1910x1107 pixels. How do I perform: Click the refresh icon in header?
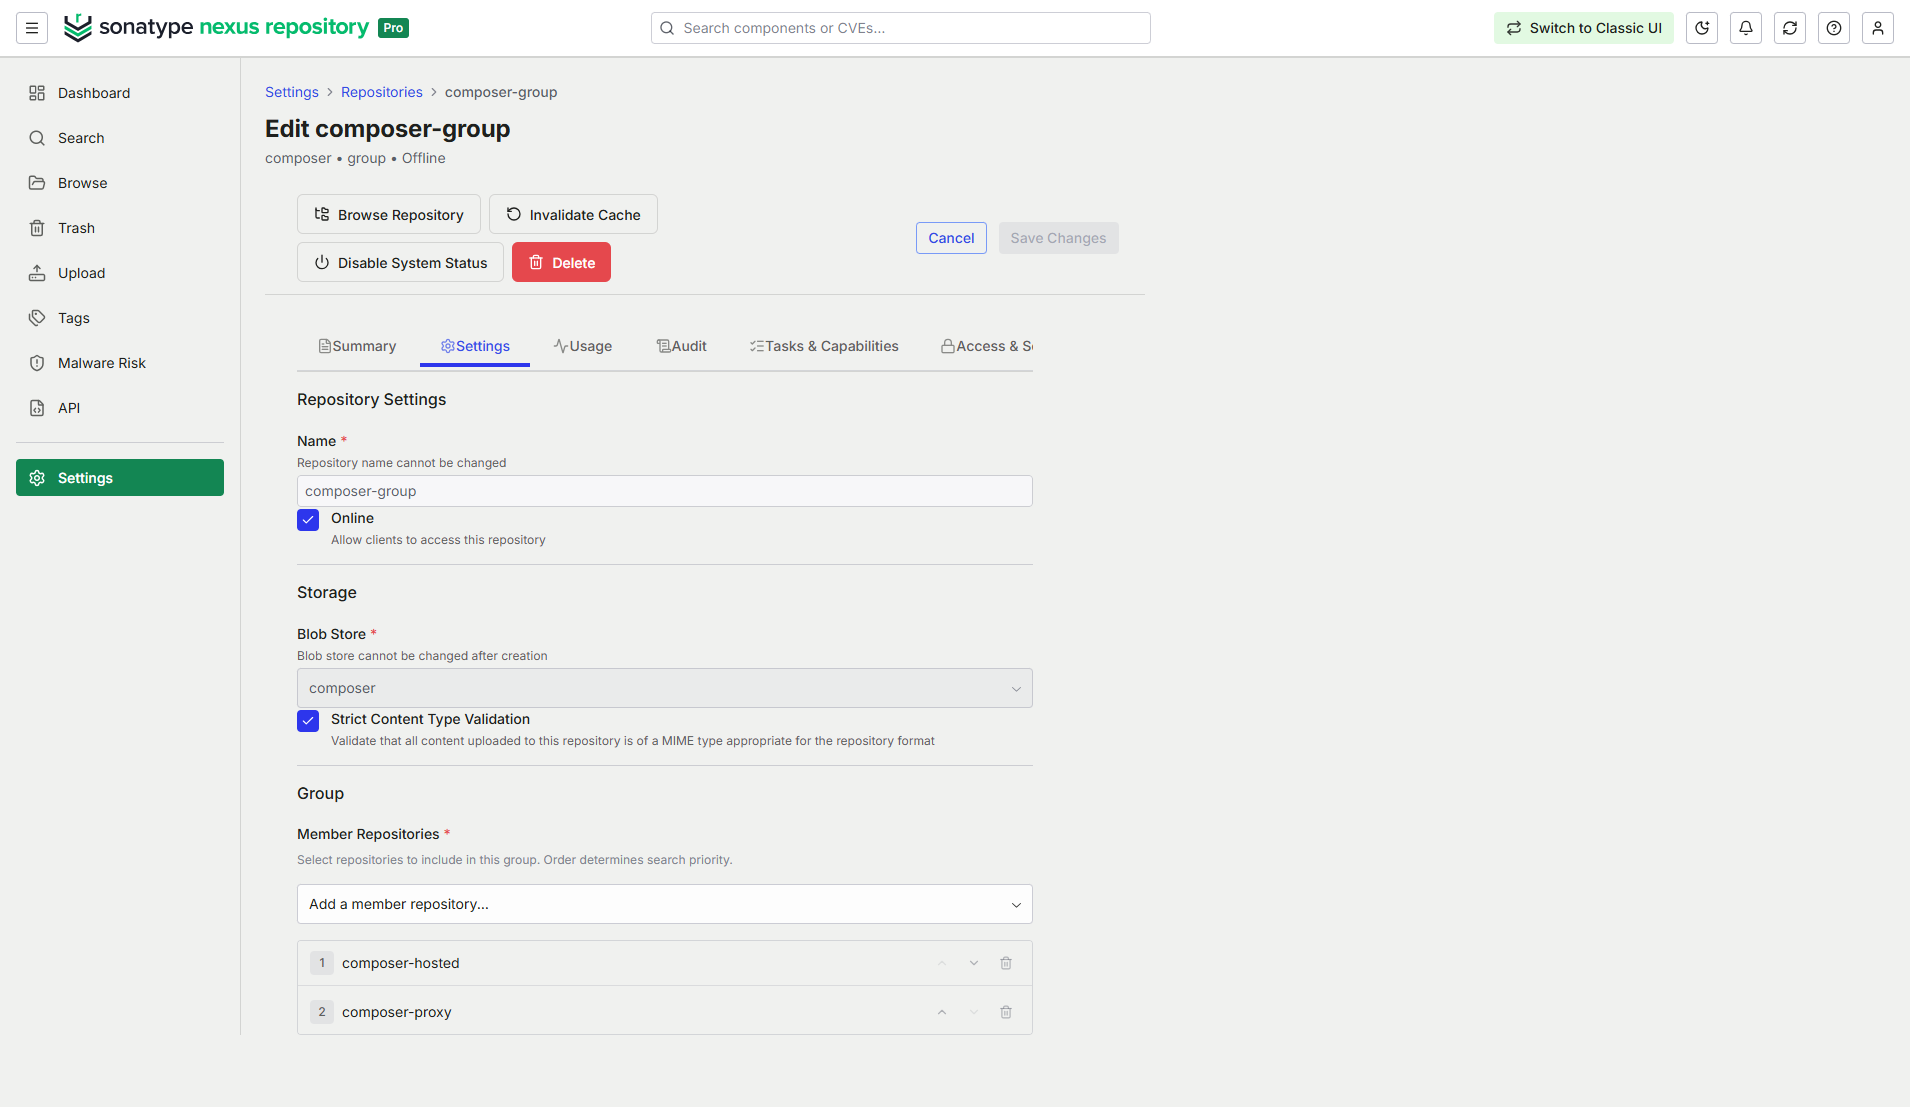tap(1790, 28)
